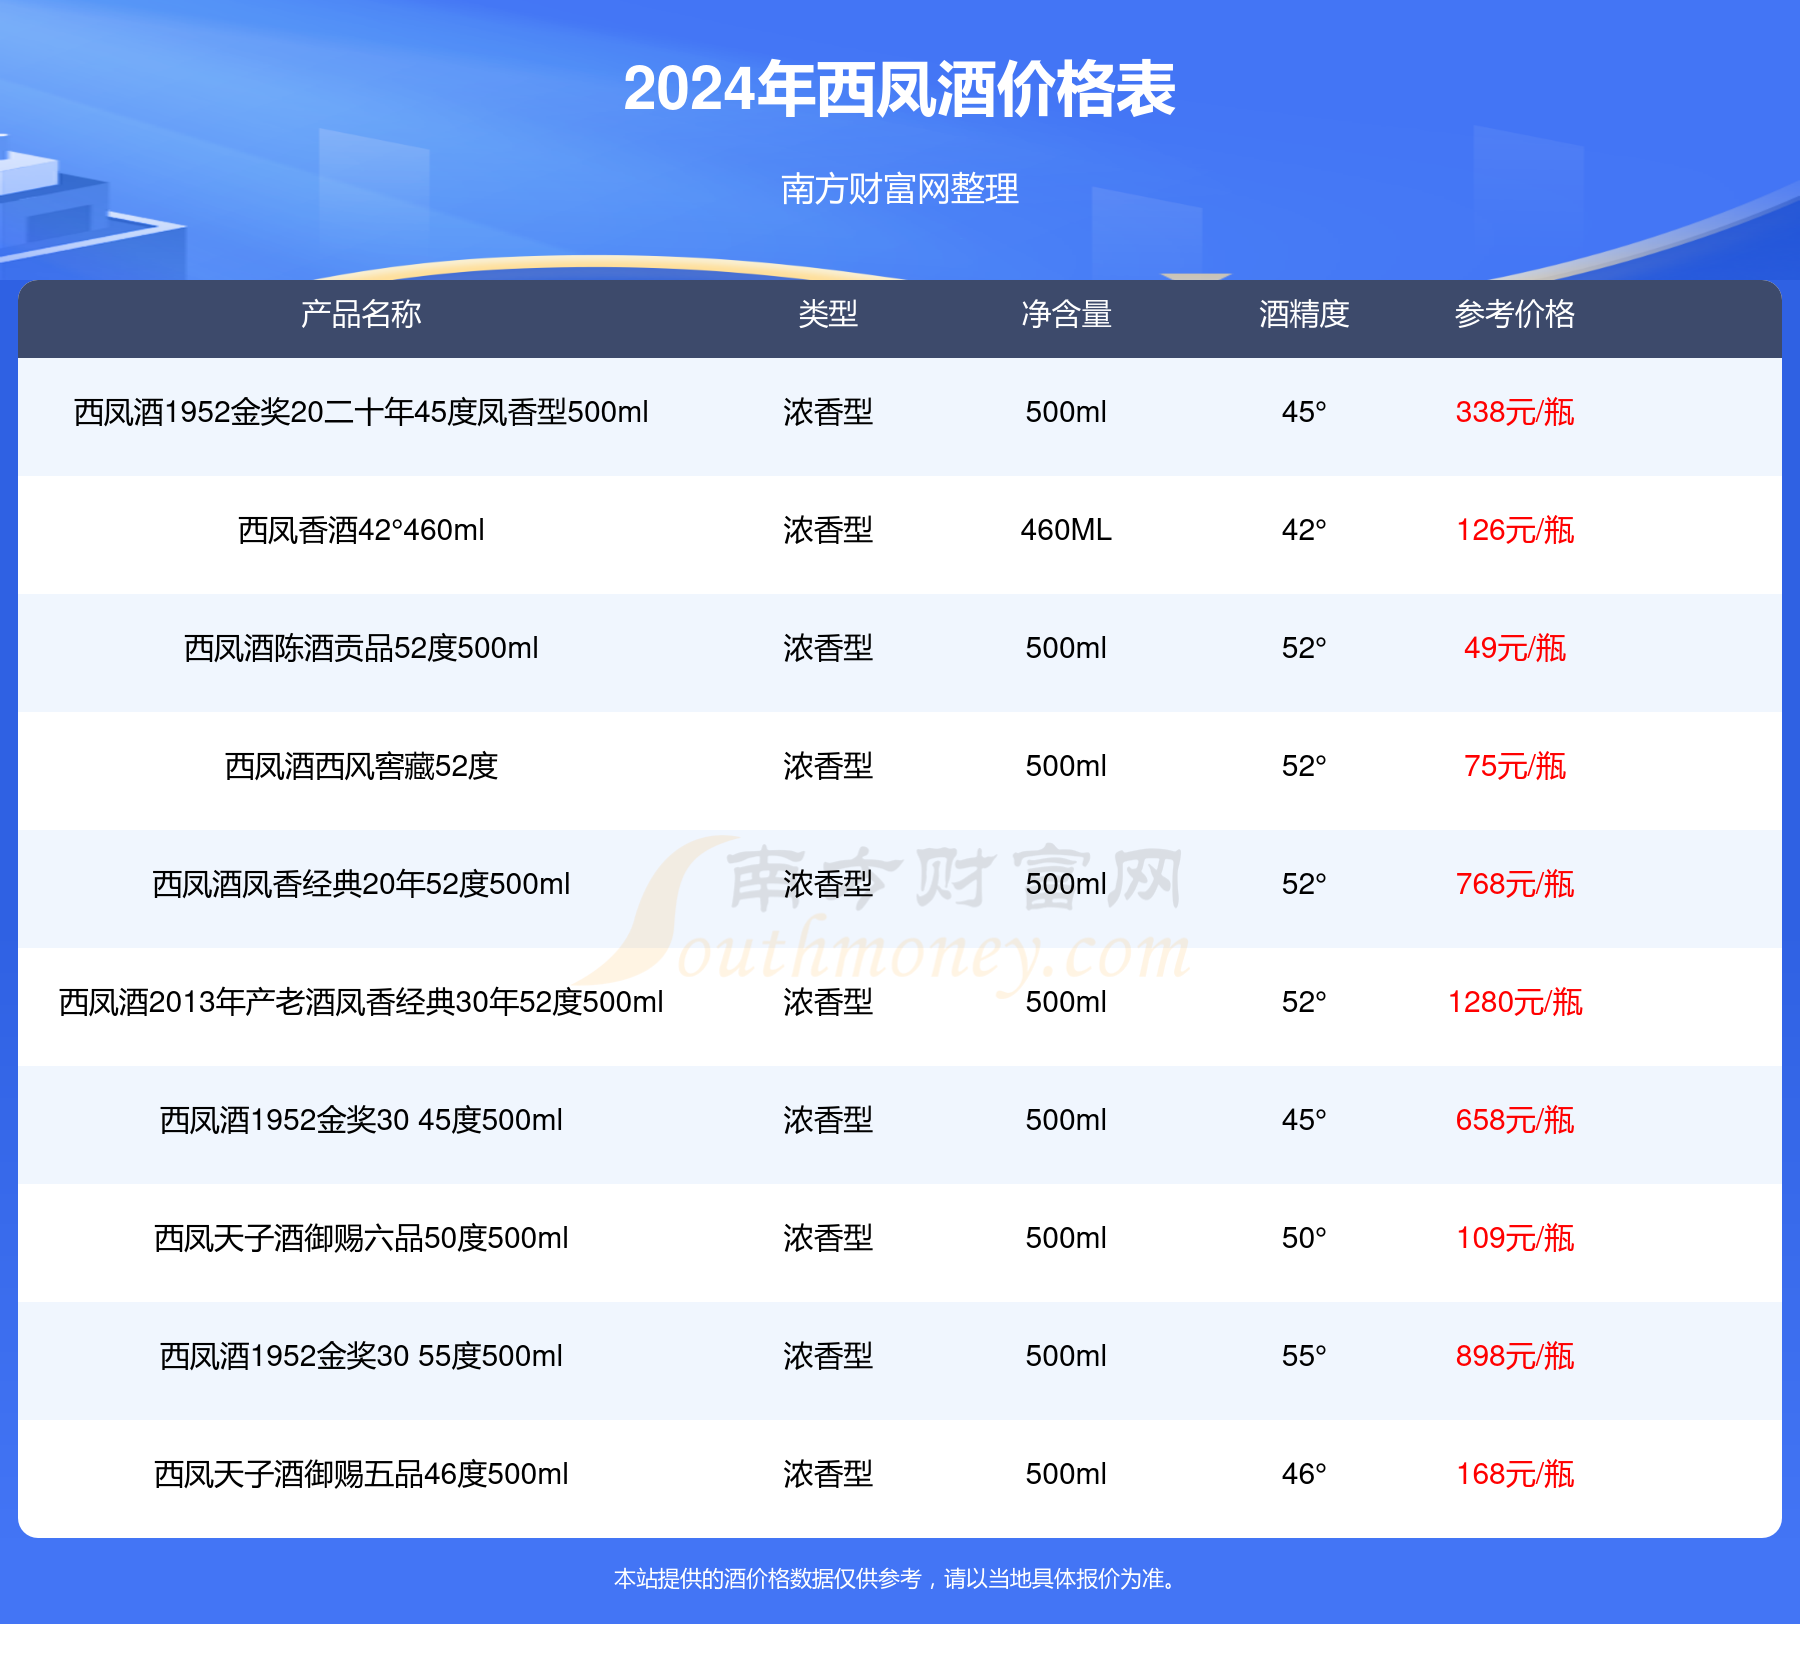The image size is (1800, 1670).
Task: Click the 50° alcohol cell
Action: [x=1304, y=1238]
